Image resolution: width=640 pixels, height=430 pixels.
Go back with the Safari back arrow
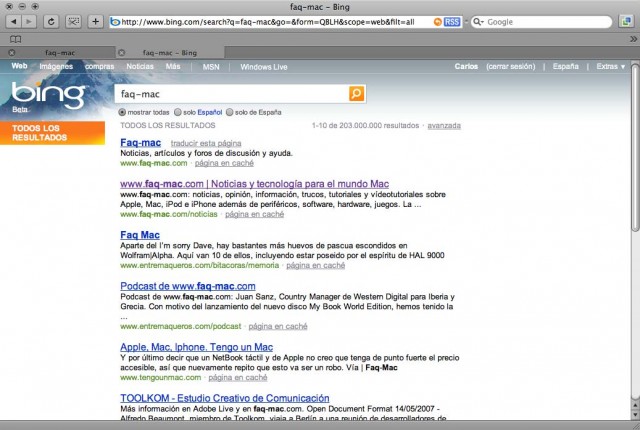pos(13,22)
